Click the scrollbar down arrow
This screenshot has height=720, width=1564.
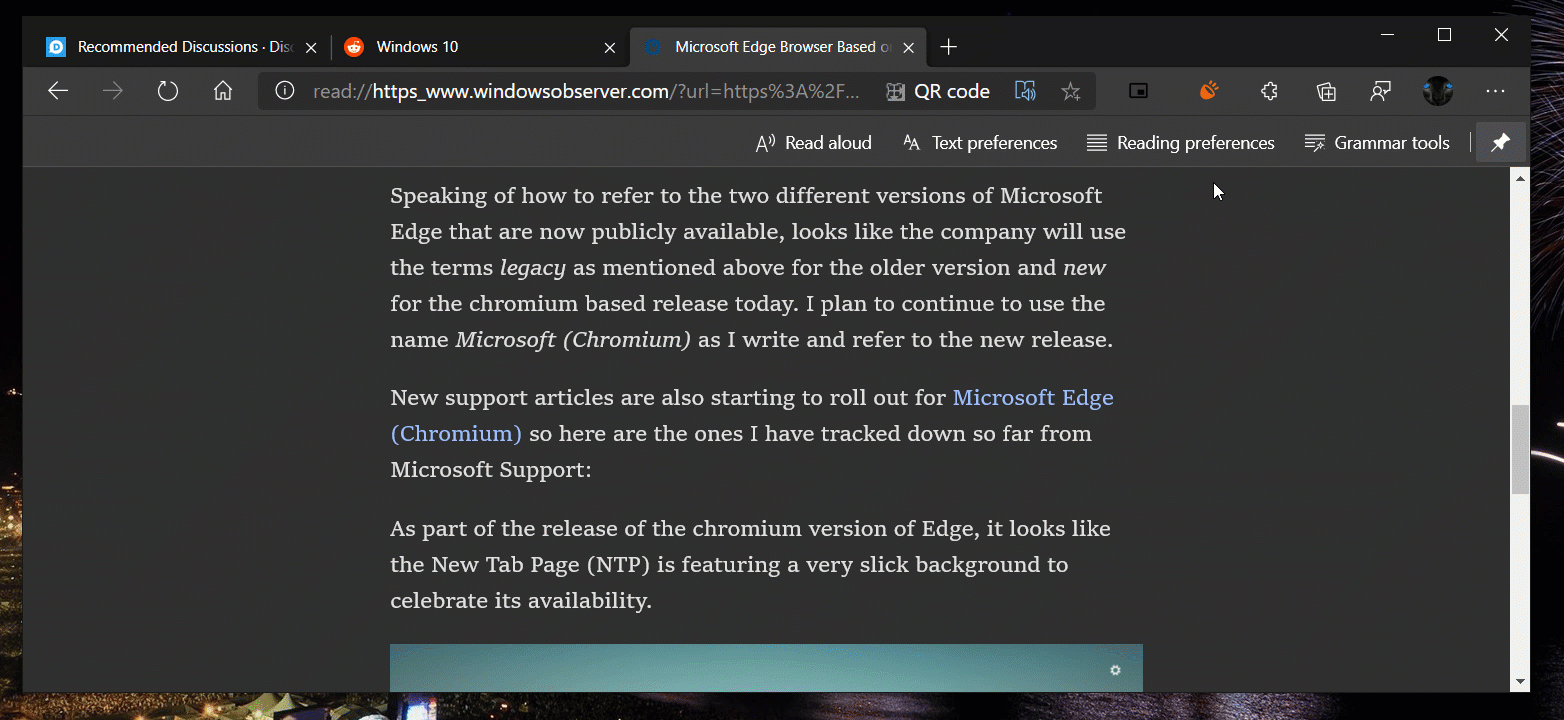pyautogui.click(x=1520, y=682)
